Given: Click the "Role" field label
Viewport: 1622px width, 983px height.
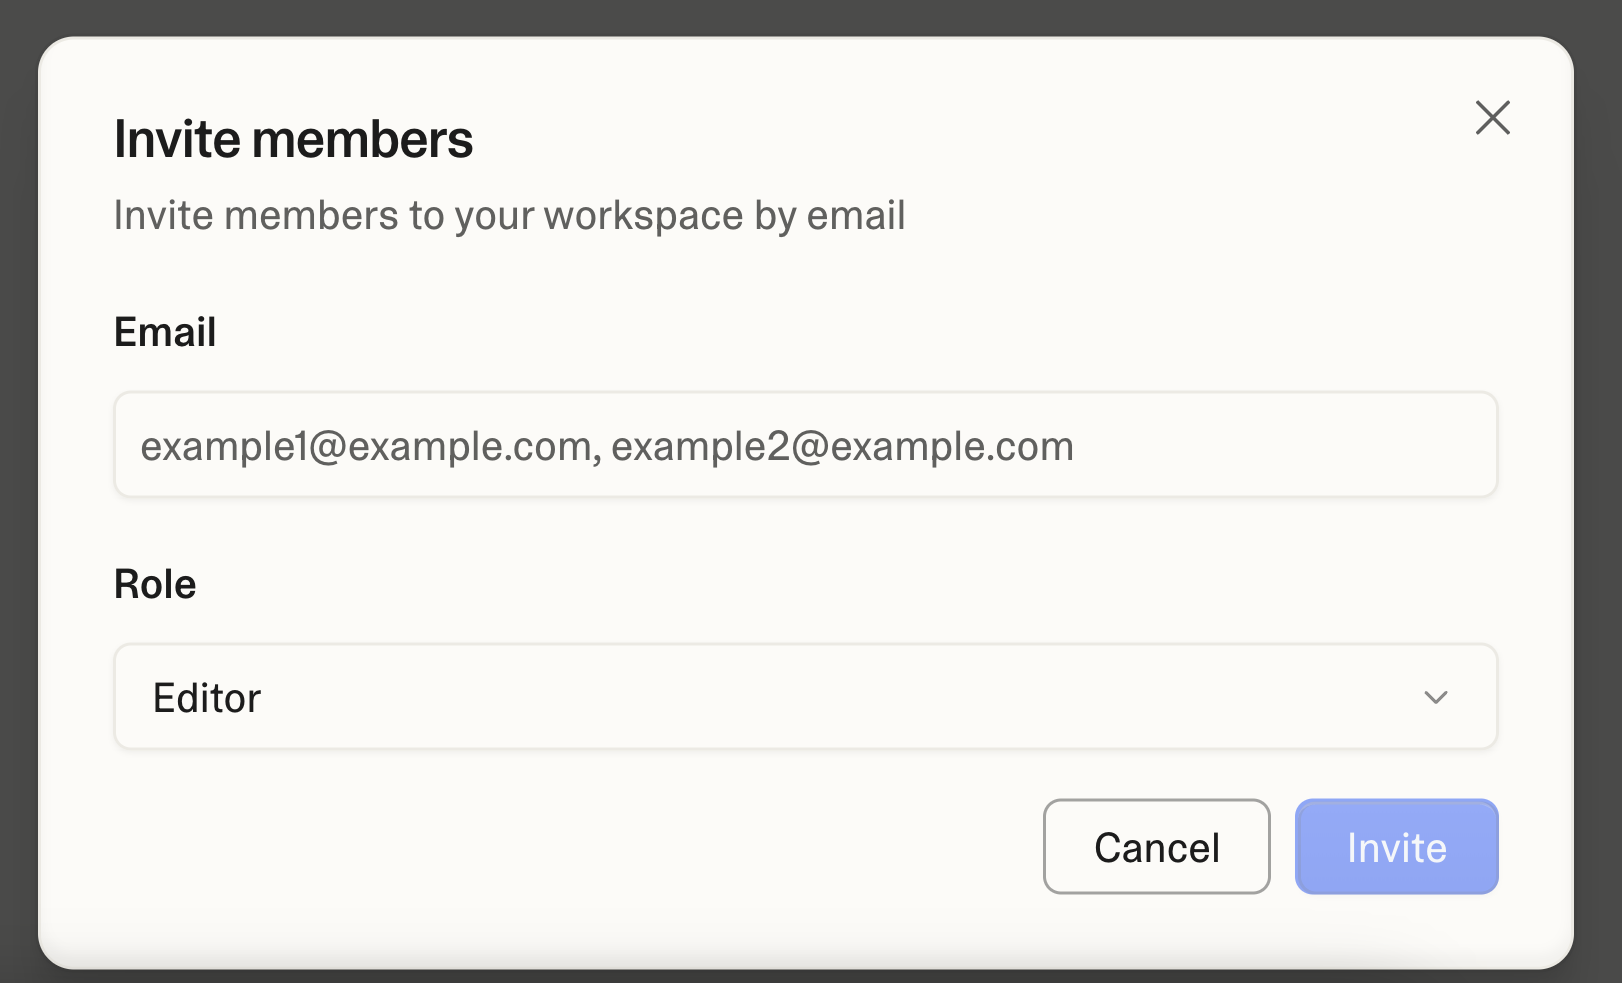Looking at the screenshot, I should click(155, 584).
